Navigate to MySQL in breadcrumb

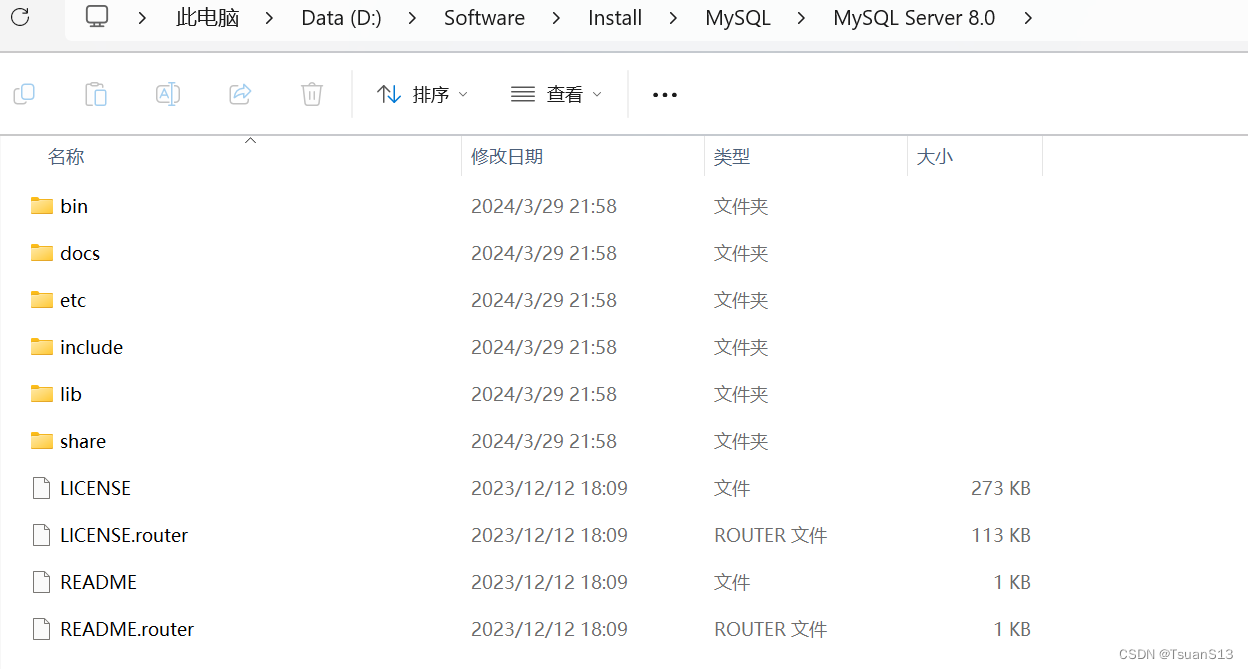tap(738, 18)
